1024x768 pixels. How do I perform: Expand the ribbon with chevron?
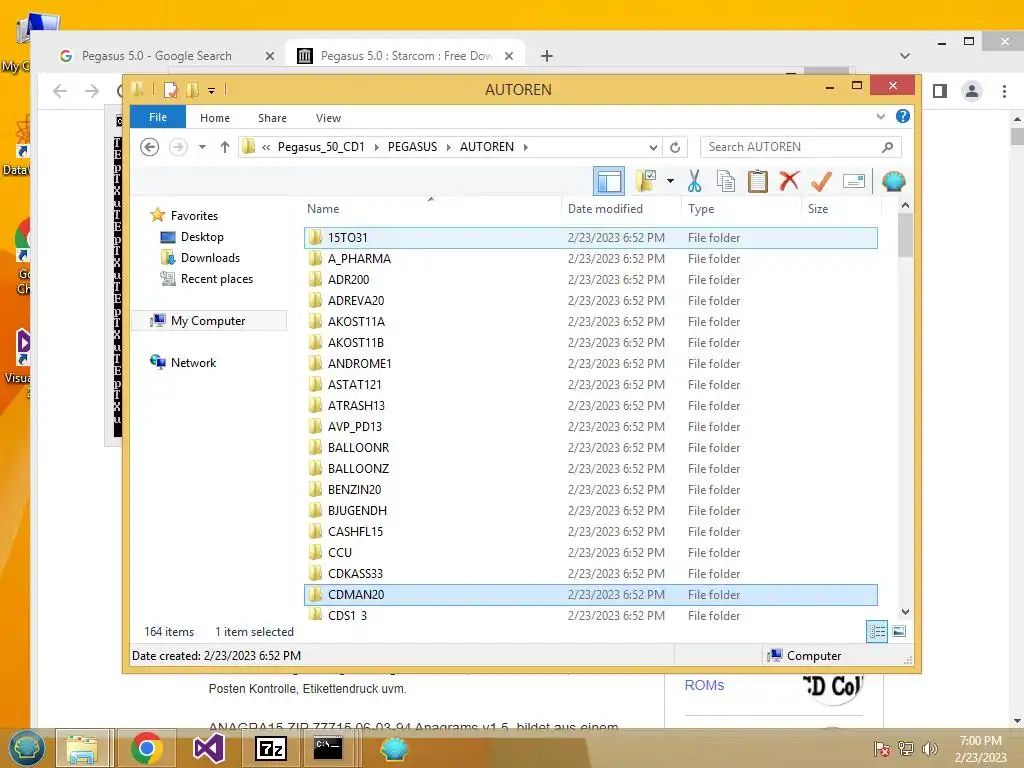pos(880,117)
